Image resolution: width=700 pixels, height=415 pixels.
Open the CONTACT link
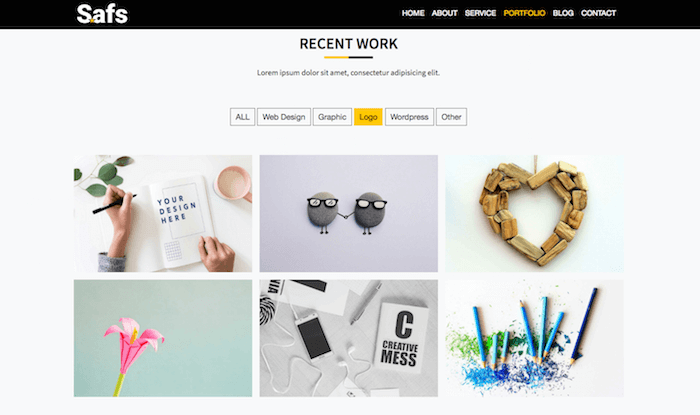point(598,13)
